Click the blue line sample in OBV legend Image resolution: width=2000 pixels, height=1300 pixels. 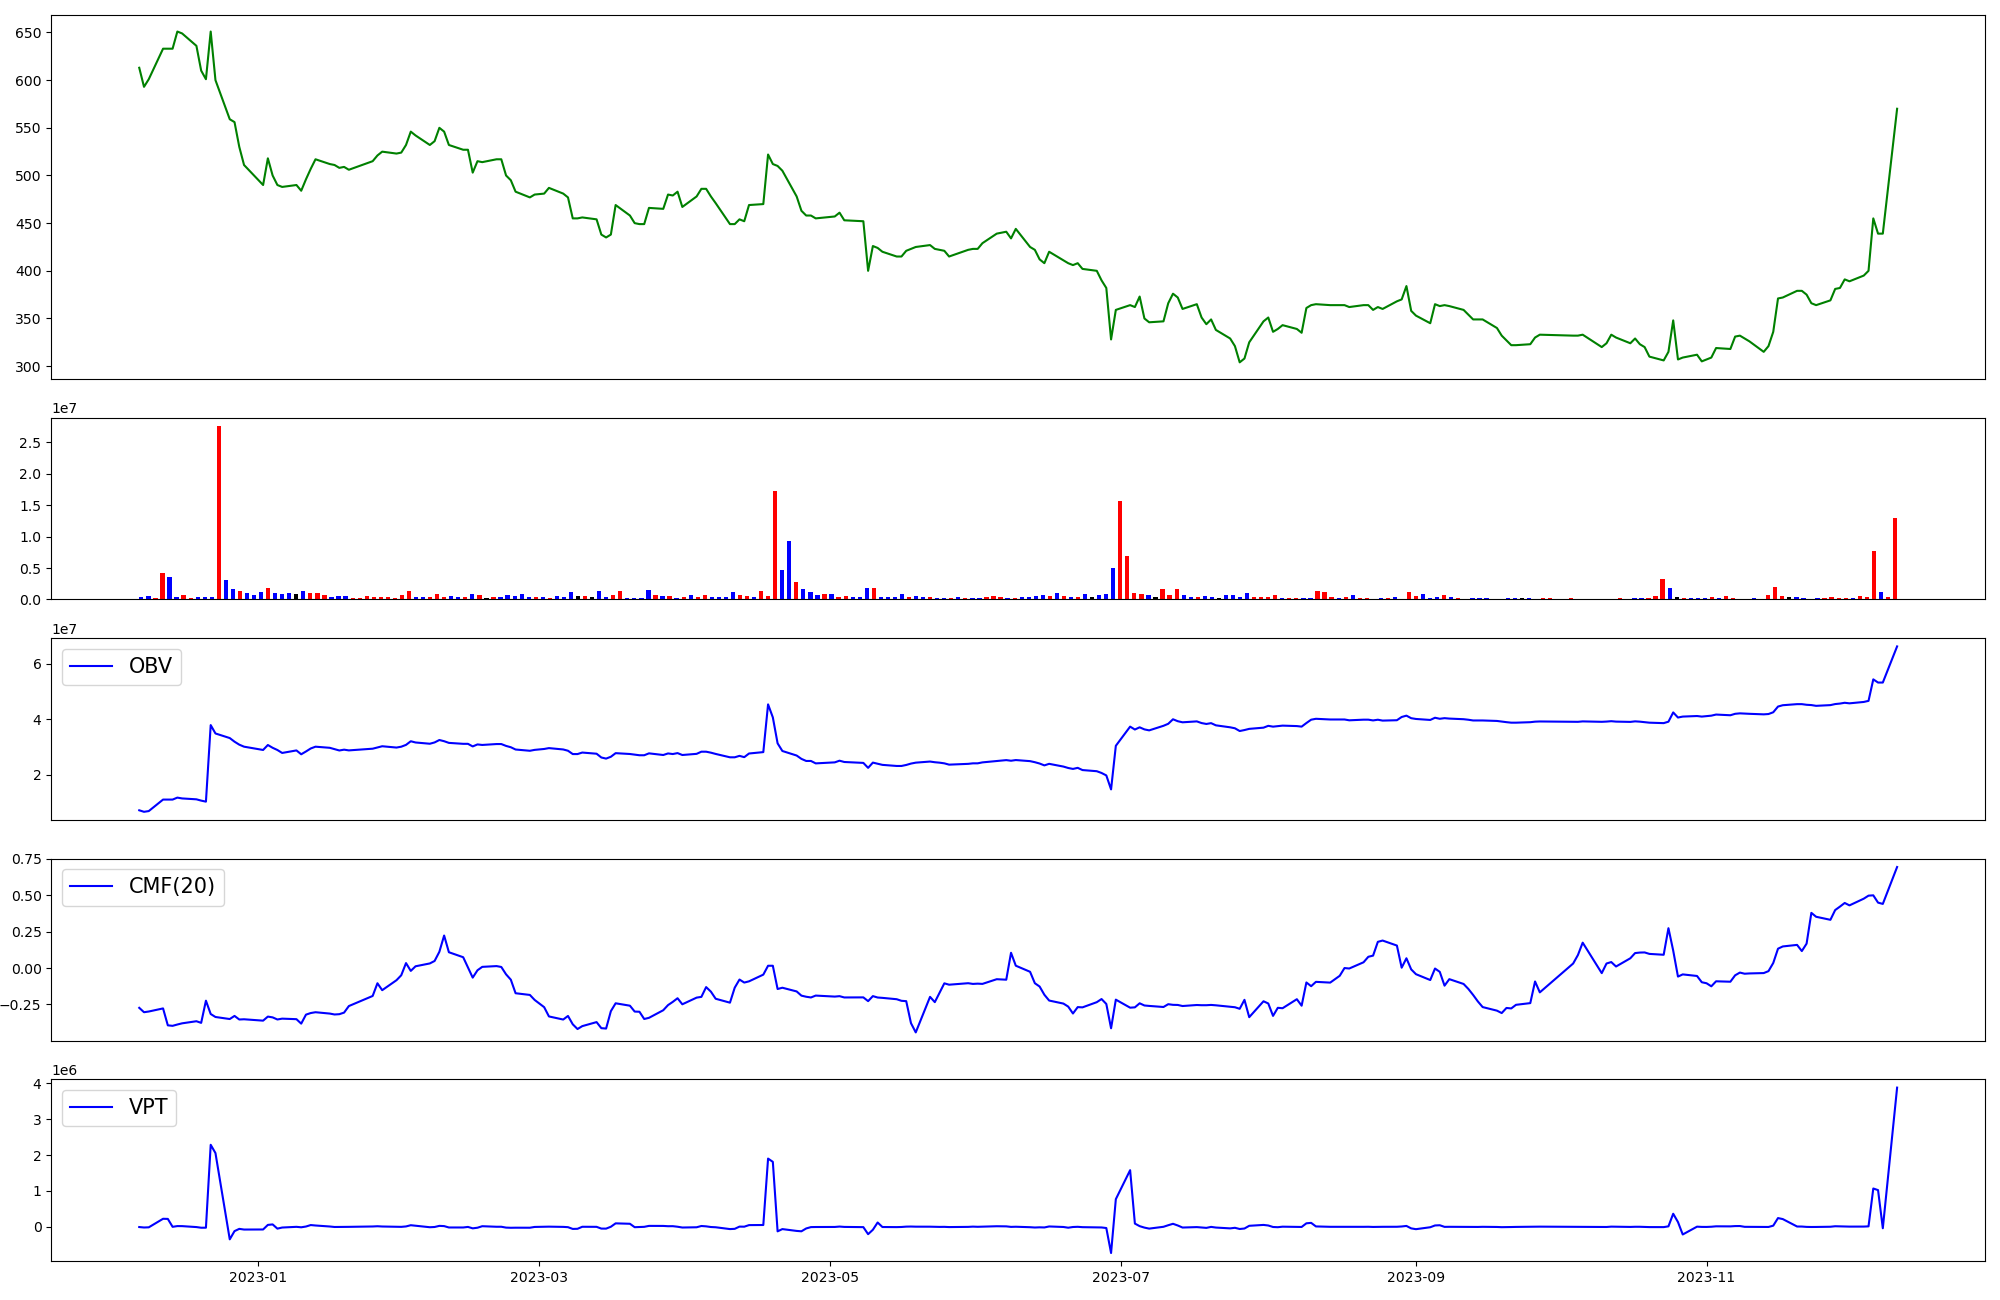tap(91, 667)
